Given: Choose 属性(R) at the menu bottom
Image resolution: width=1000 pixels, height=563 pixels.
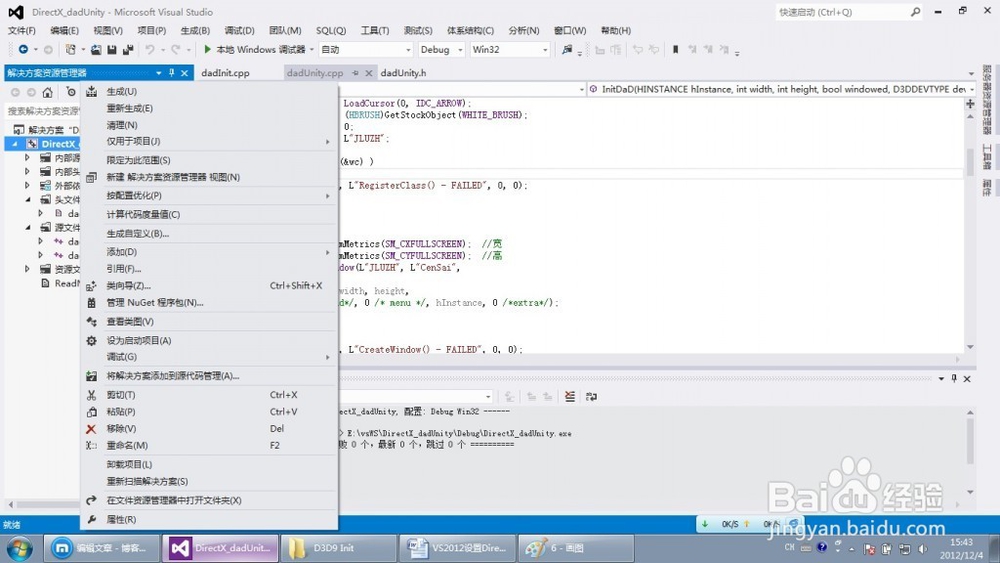Looking at the screenshot, I should coord(210,520).
